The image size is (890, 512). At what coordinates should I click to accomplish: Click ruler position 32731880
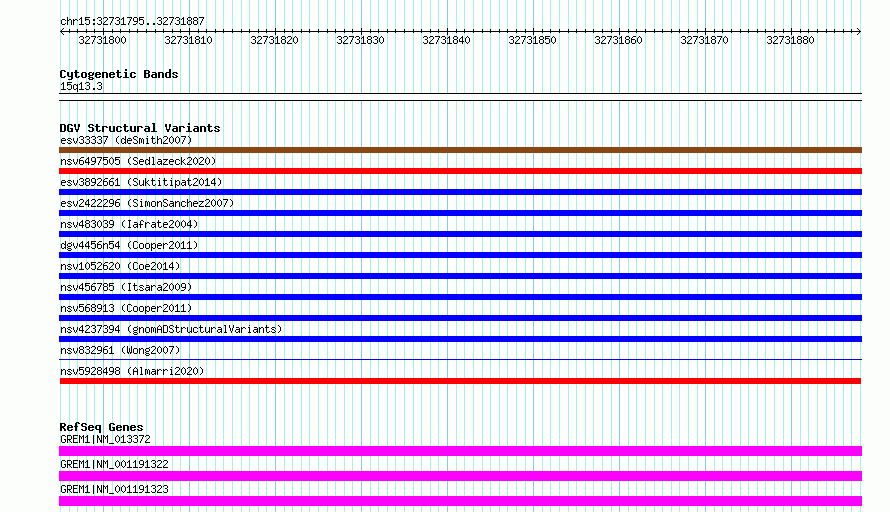pos(790,40)
